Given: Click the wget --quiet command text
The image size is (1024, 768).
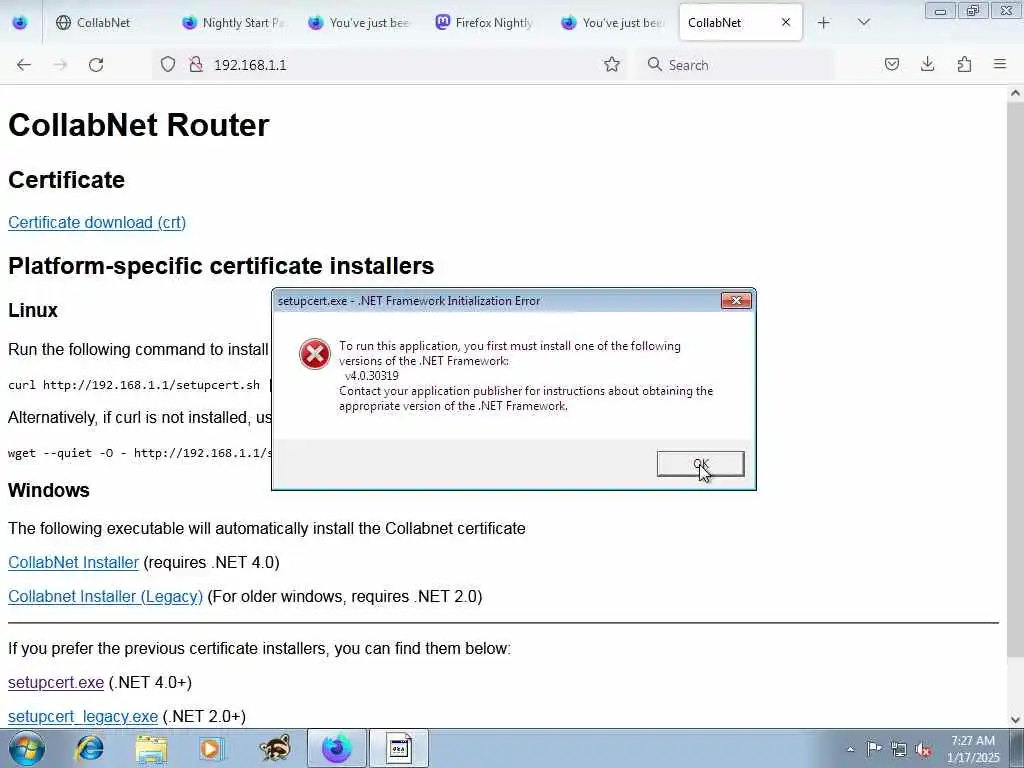Looking at the screenshot, I should click(139, 453).
